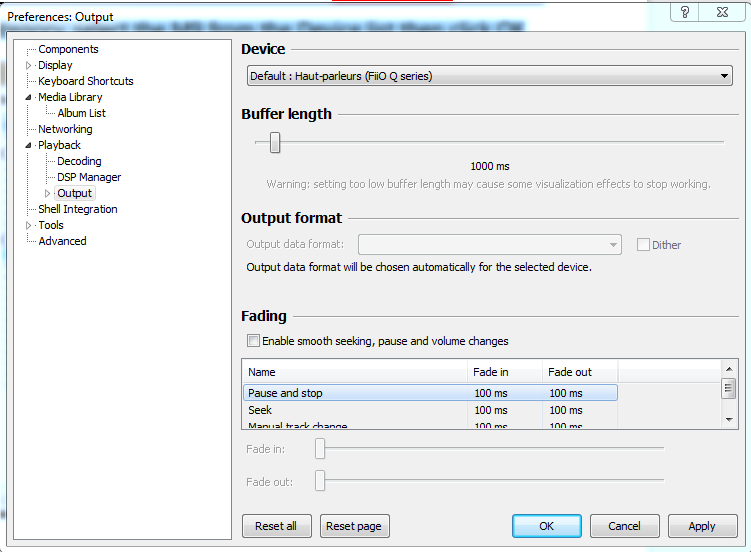Select the Pause and stop fading row
751x552 pixels.
[430, 393]
